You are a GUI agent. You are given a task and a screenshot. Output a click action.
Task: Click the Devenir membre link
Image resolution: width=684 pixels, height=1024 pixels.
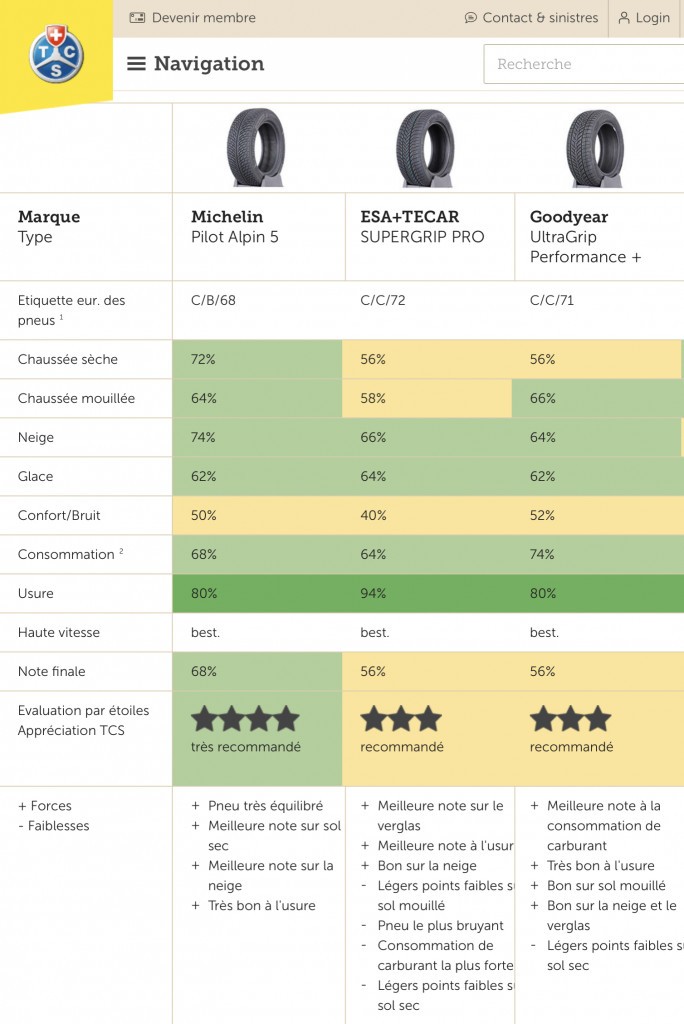(x=204, y=18)
